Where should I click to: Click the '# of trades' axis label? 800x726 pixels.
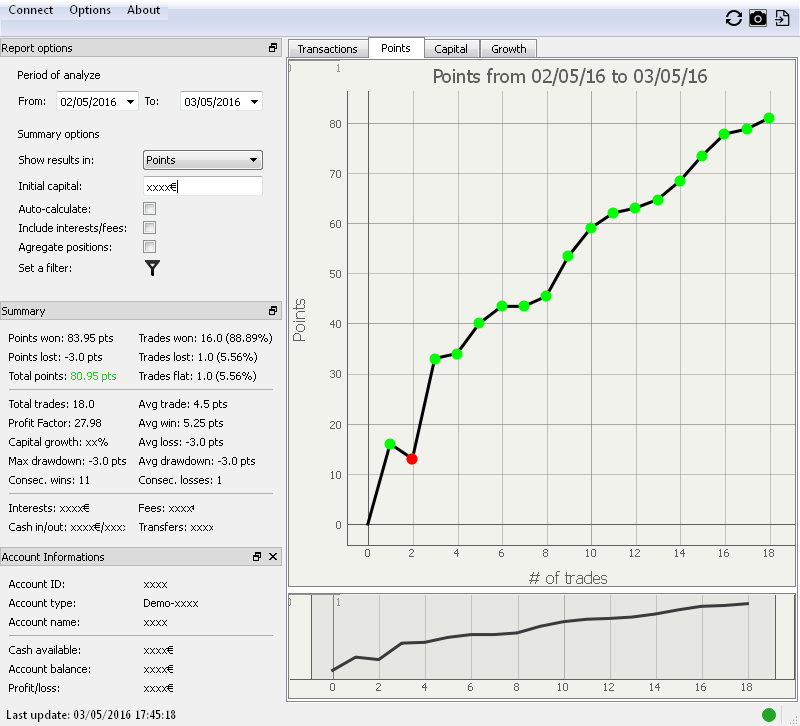(568, 578)
